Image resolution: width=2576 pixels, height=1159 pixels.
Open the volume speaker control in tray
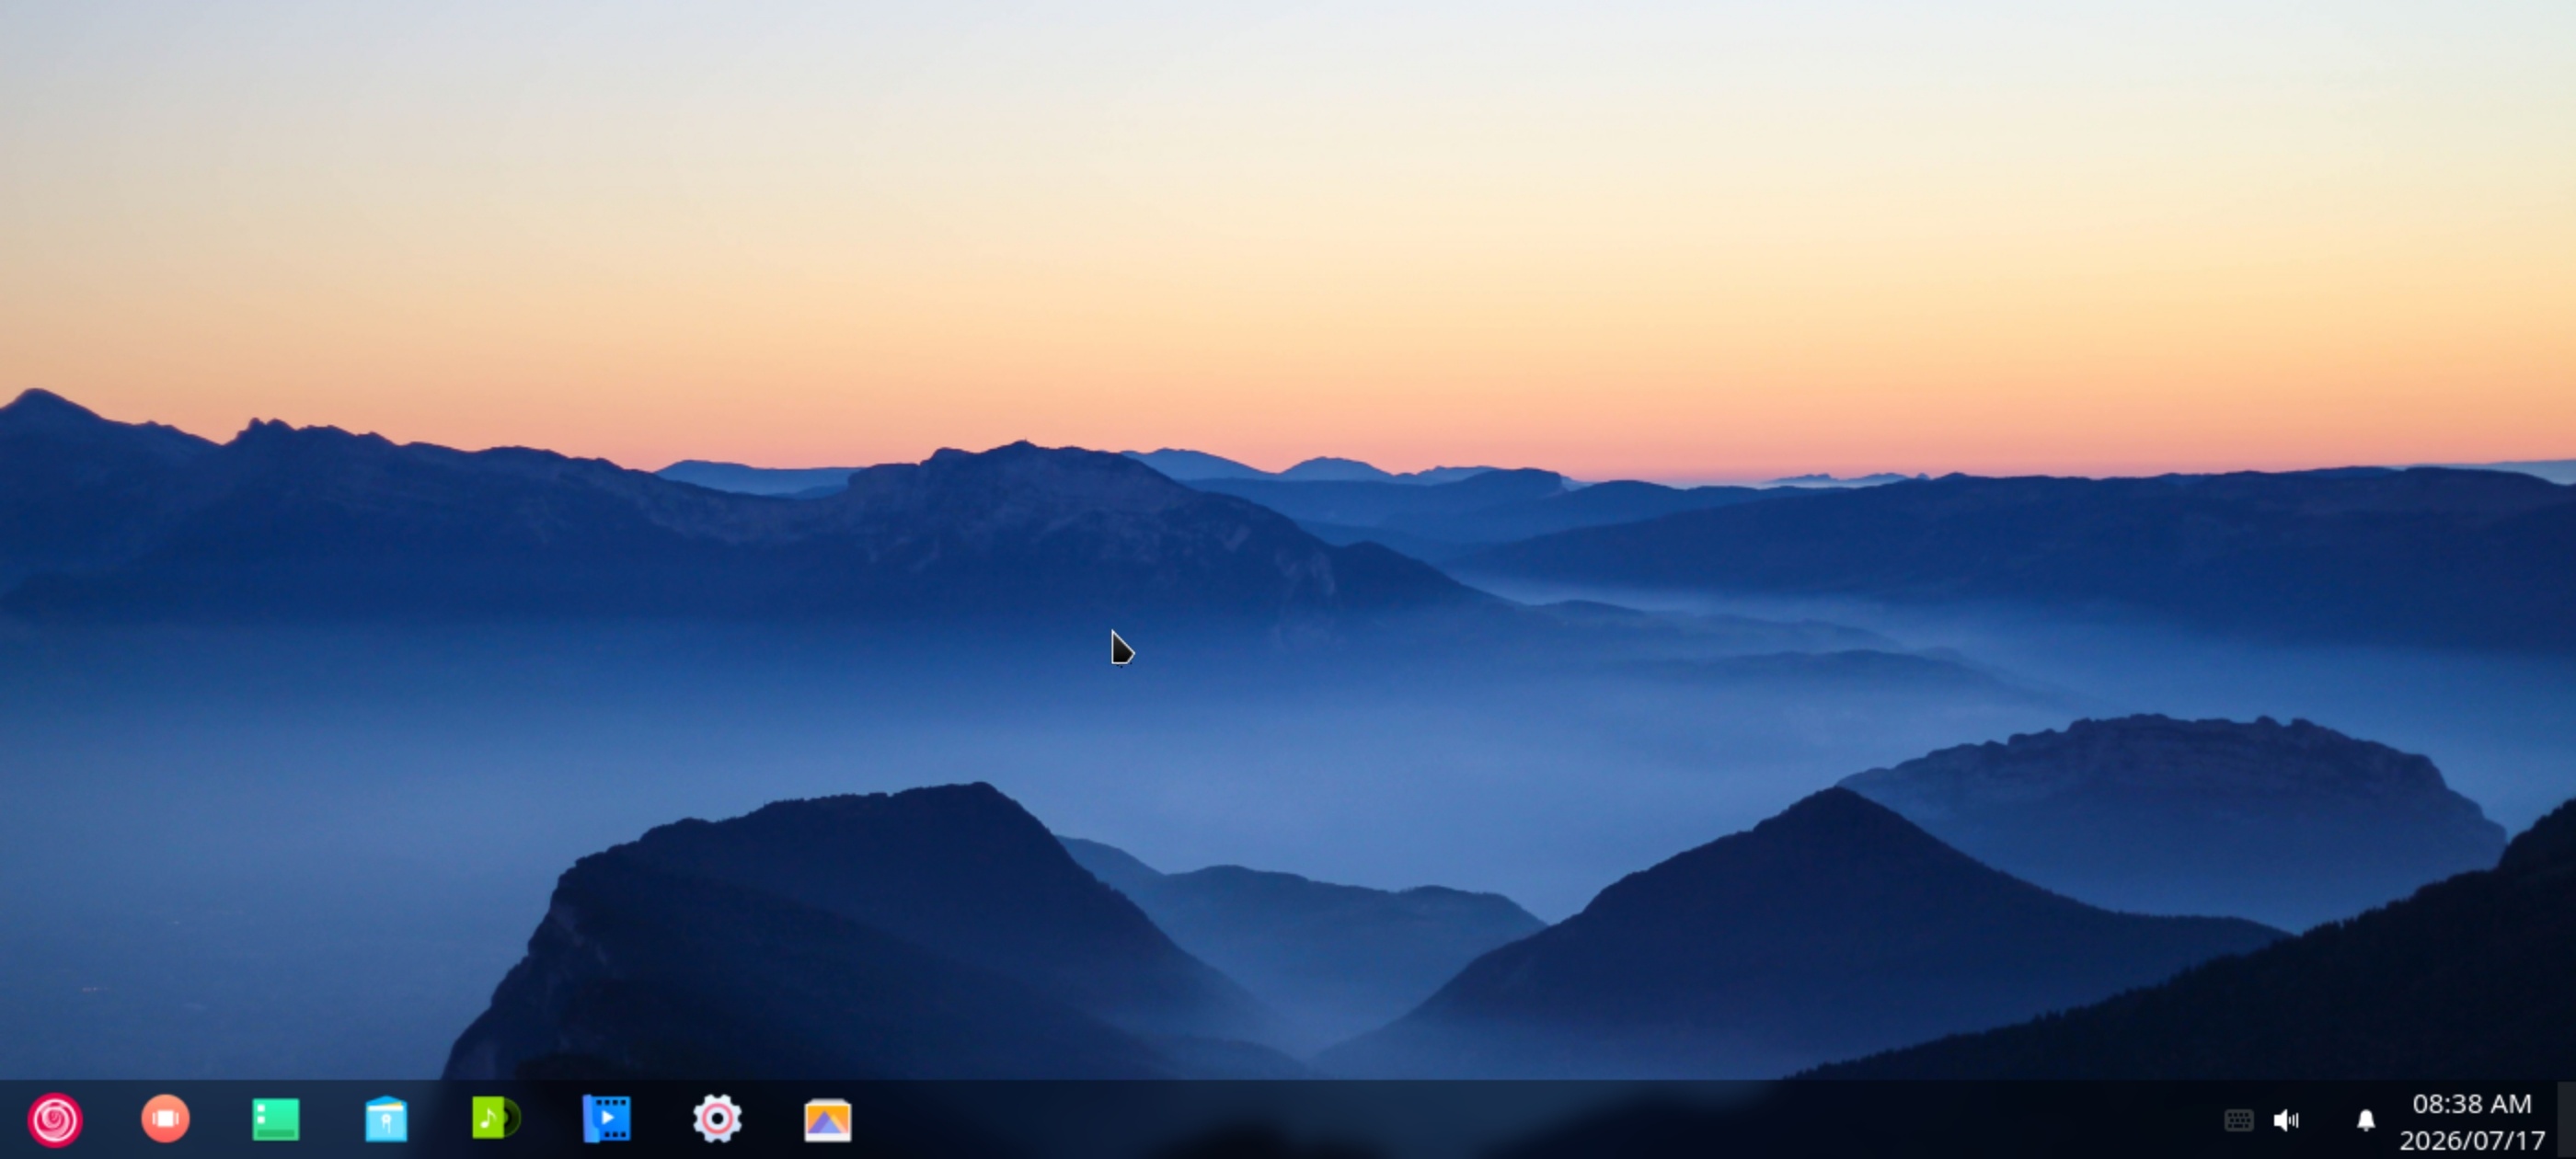(2286, 1120)
